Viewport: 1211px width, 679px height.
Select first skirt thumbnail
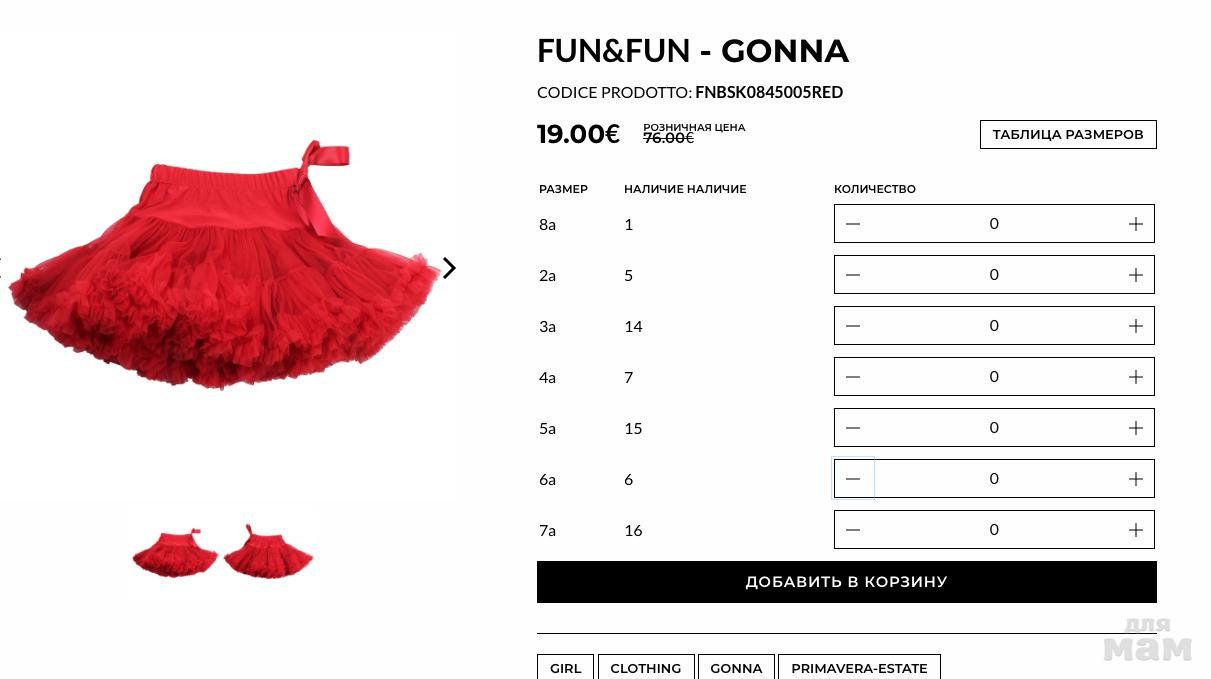pos(176,552)
